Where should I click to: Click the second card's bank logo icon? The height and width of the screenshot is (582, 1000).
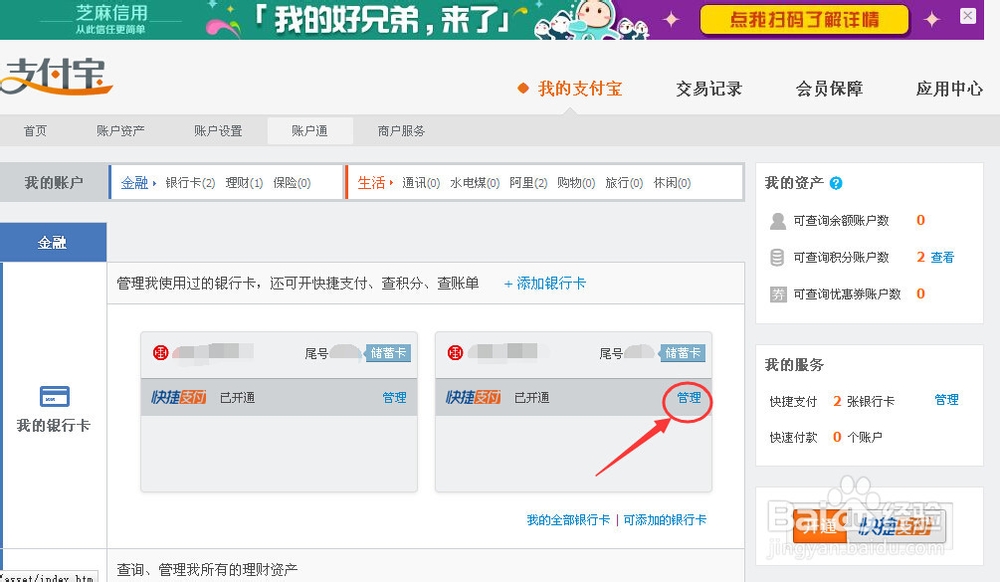click(x=455, y=352)
